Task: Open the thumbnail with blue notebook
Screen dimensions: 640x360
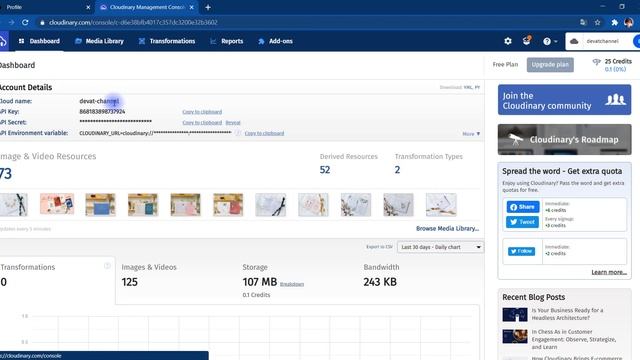Action: coord(100,204)
